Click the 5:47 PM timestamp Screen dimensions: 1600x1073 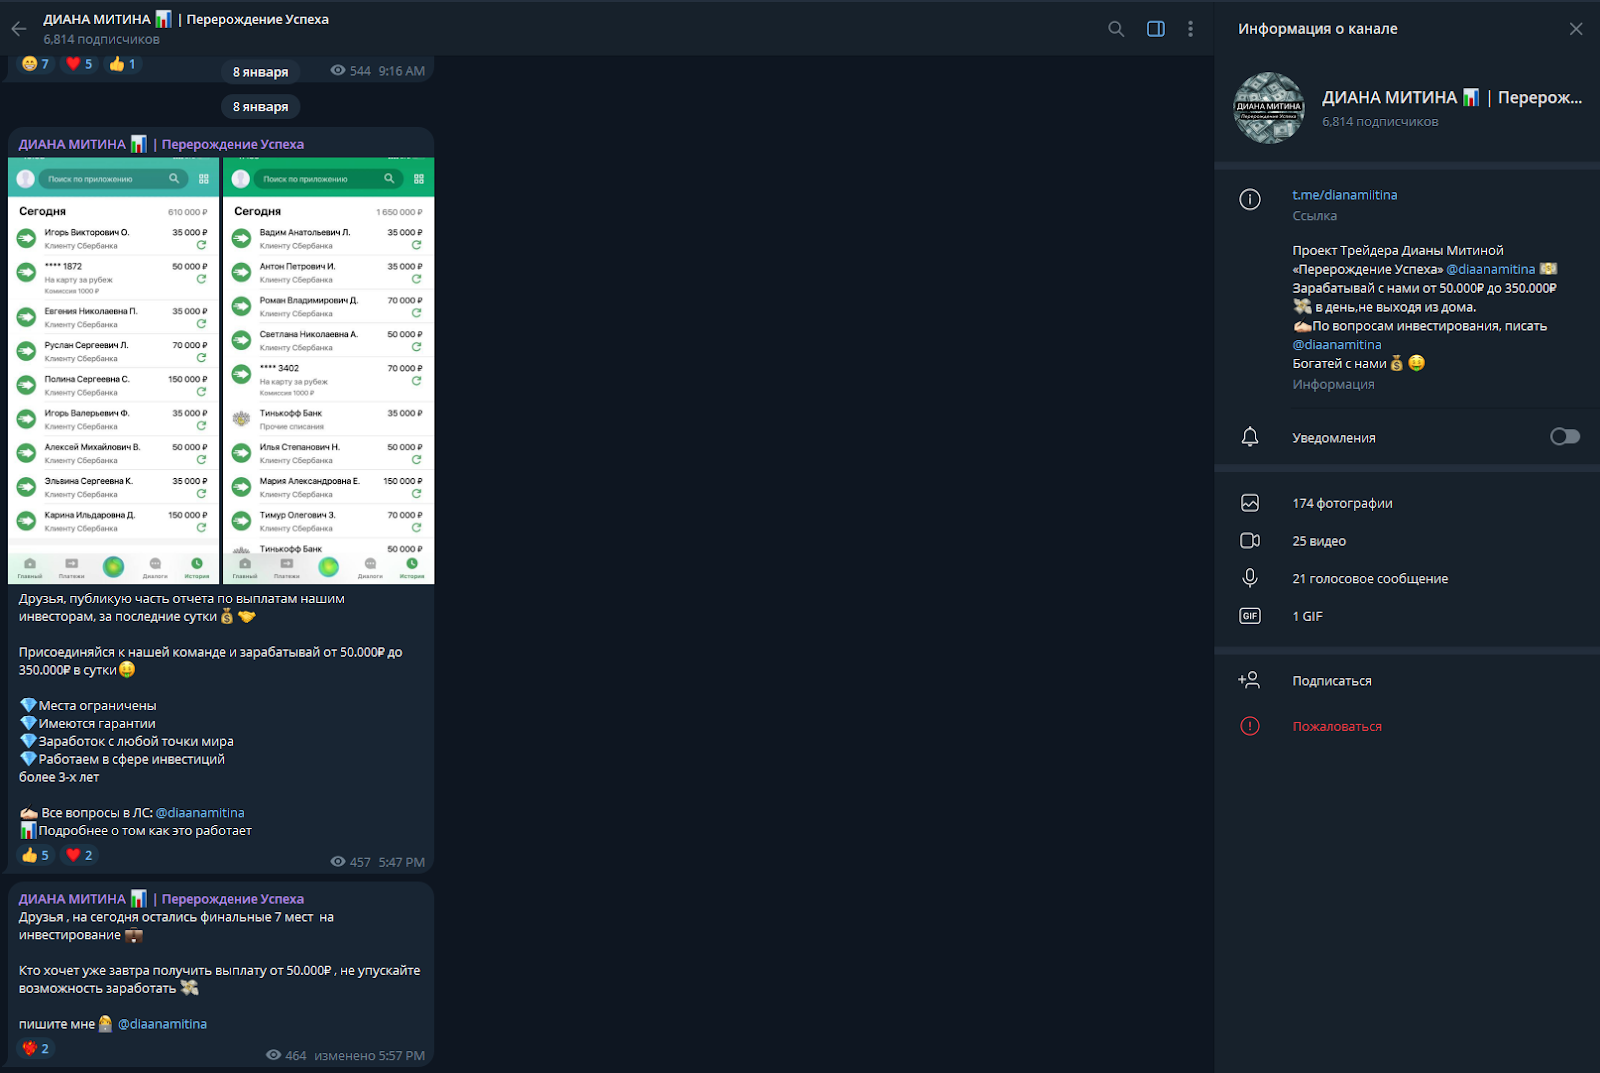[401, 862]
